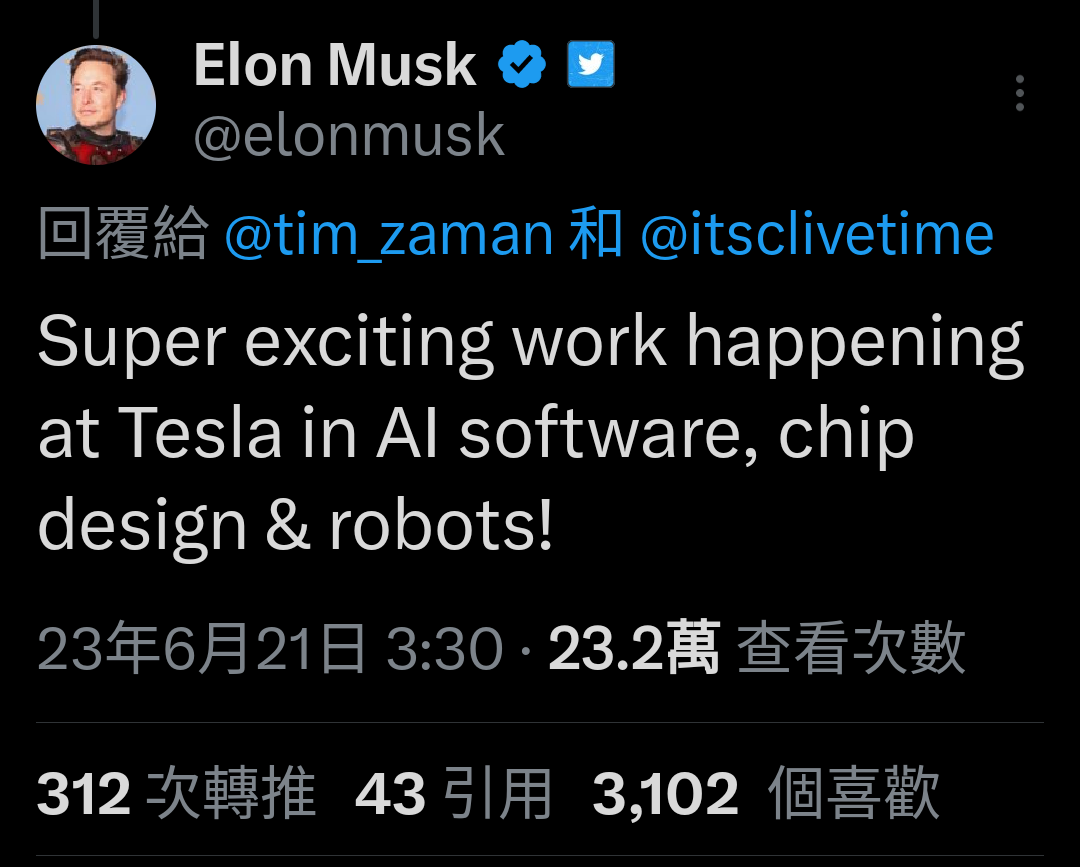Click the 回覆給 reply label
Image resolution: width=1080 pixels, height=867 pixels.
tap(123, 233)
